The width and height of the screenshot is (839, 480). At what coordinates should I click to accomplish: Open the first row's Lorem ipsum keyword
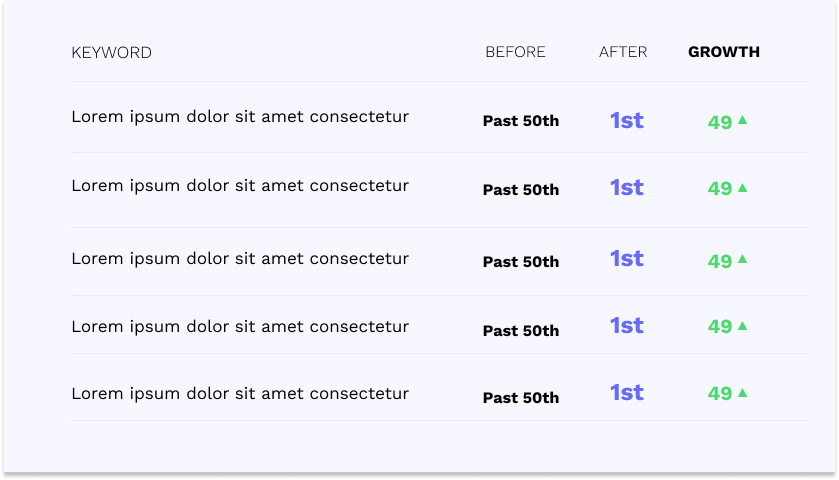(x=240, y=117)
